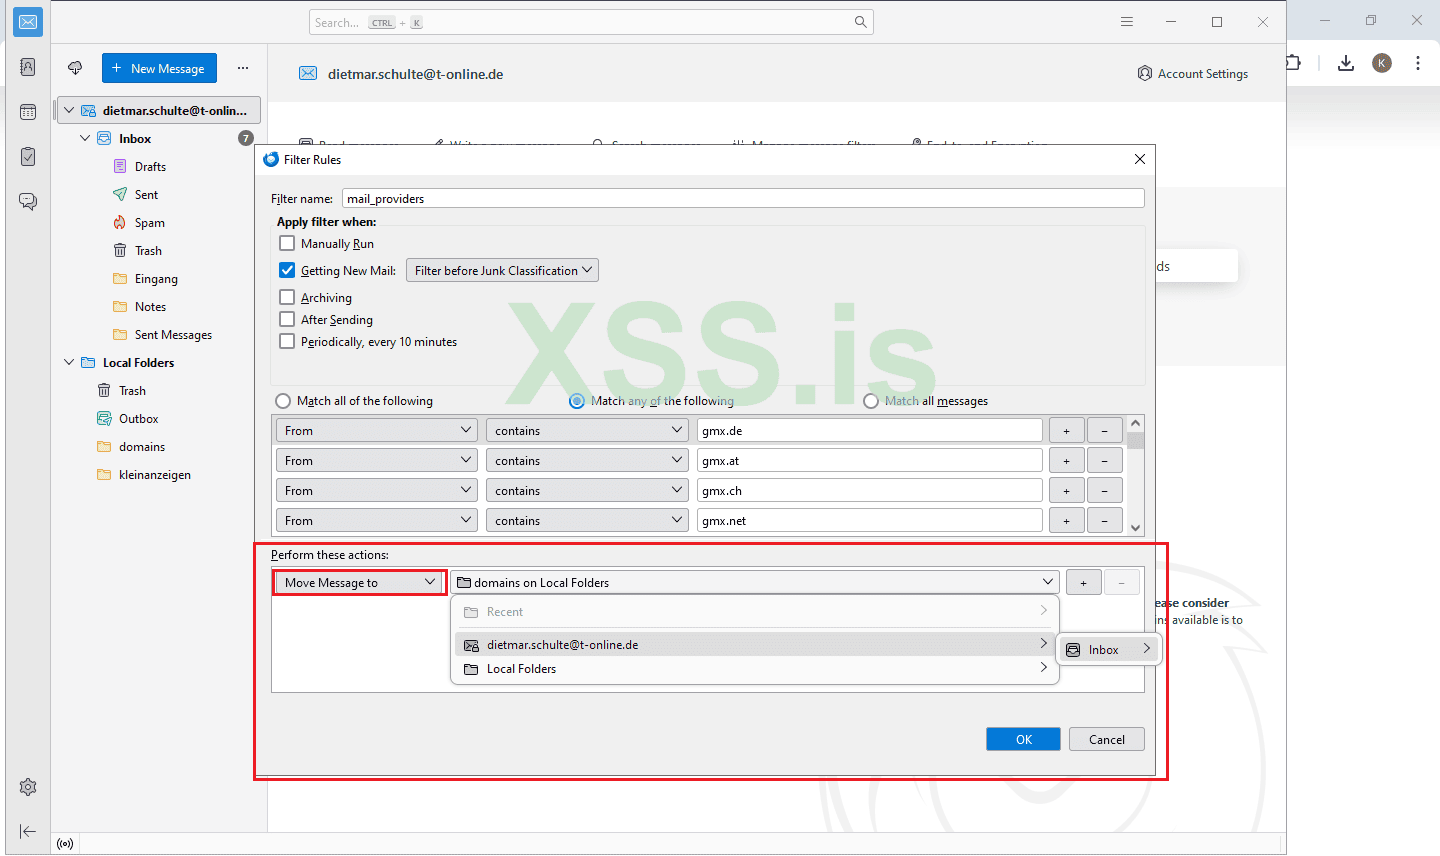The height and width of the screenshot is (856, 1440).
Task: Uncheck Getting New Mail checkbox
Action: [287, 270]
